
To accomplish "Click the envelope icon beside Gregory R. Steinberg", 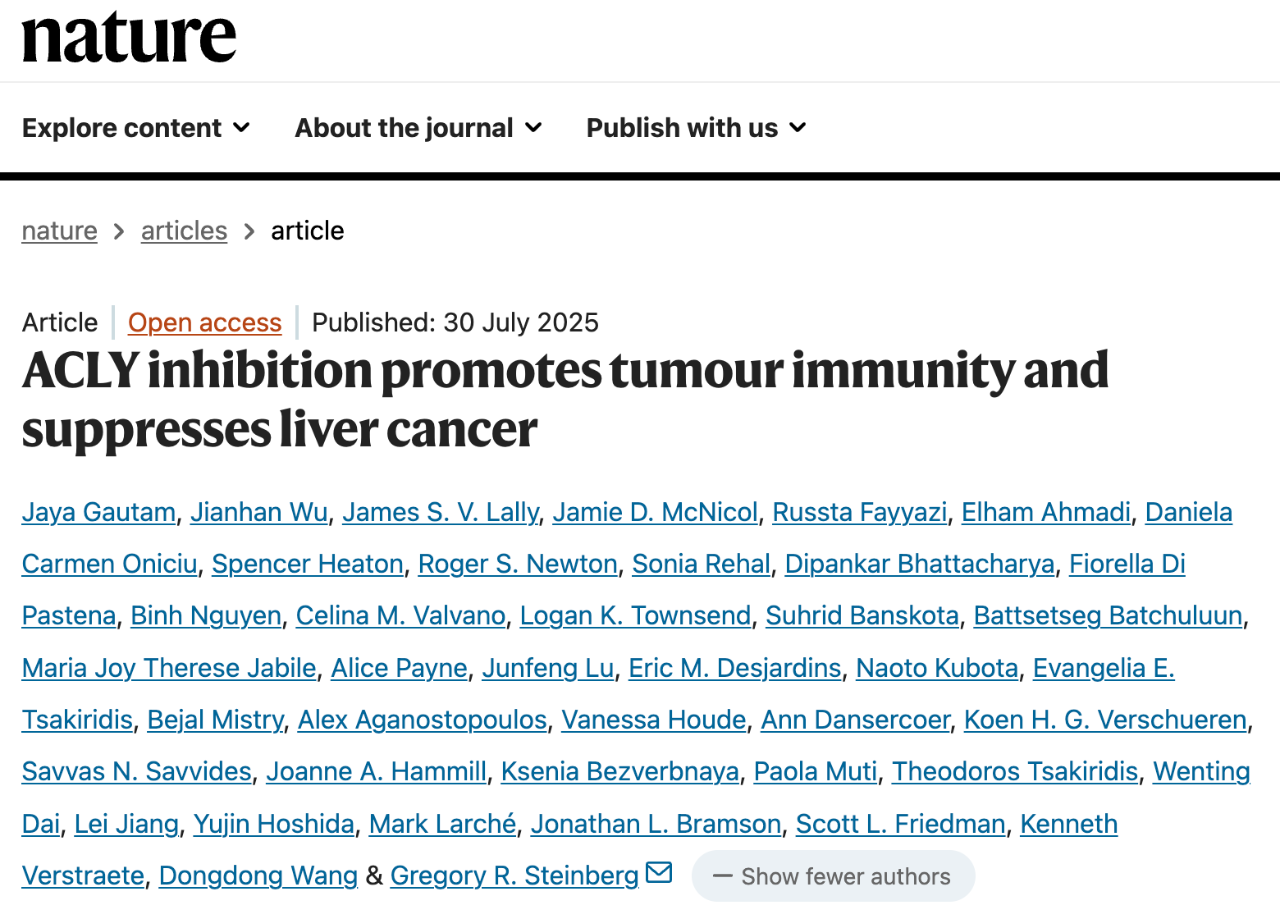I will pos(659,873).
